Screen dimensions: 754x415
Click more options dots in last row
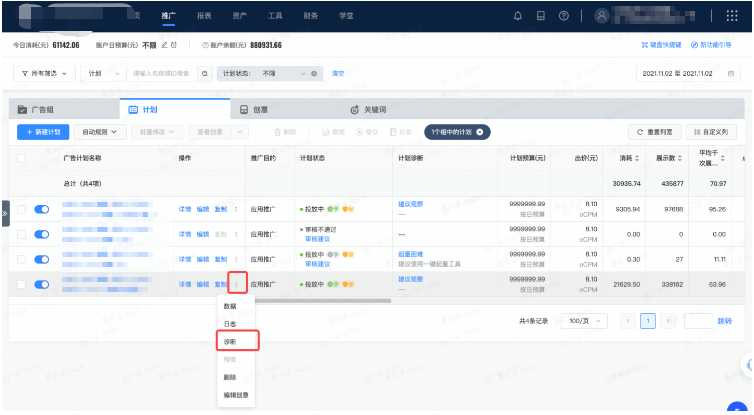(x=237, y=284)
